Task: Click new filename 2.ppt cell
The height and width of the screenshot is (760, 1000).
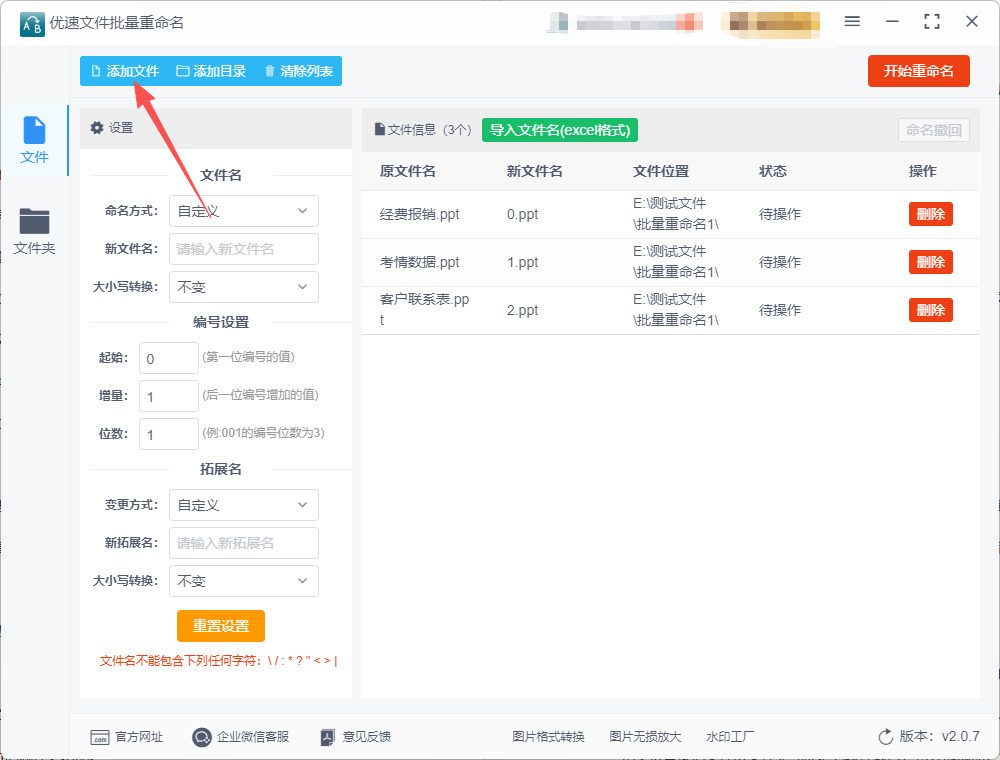Action: tap(522, 310)
